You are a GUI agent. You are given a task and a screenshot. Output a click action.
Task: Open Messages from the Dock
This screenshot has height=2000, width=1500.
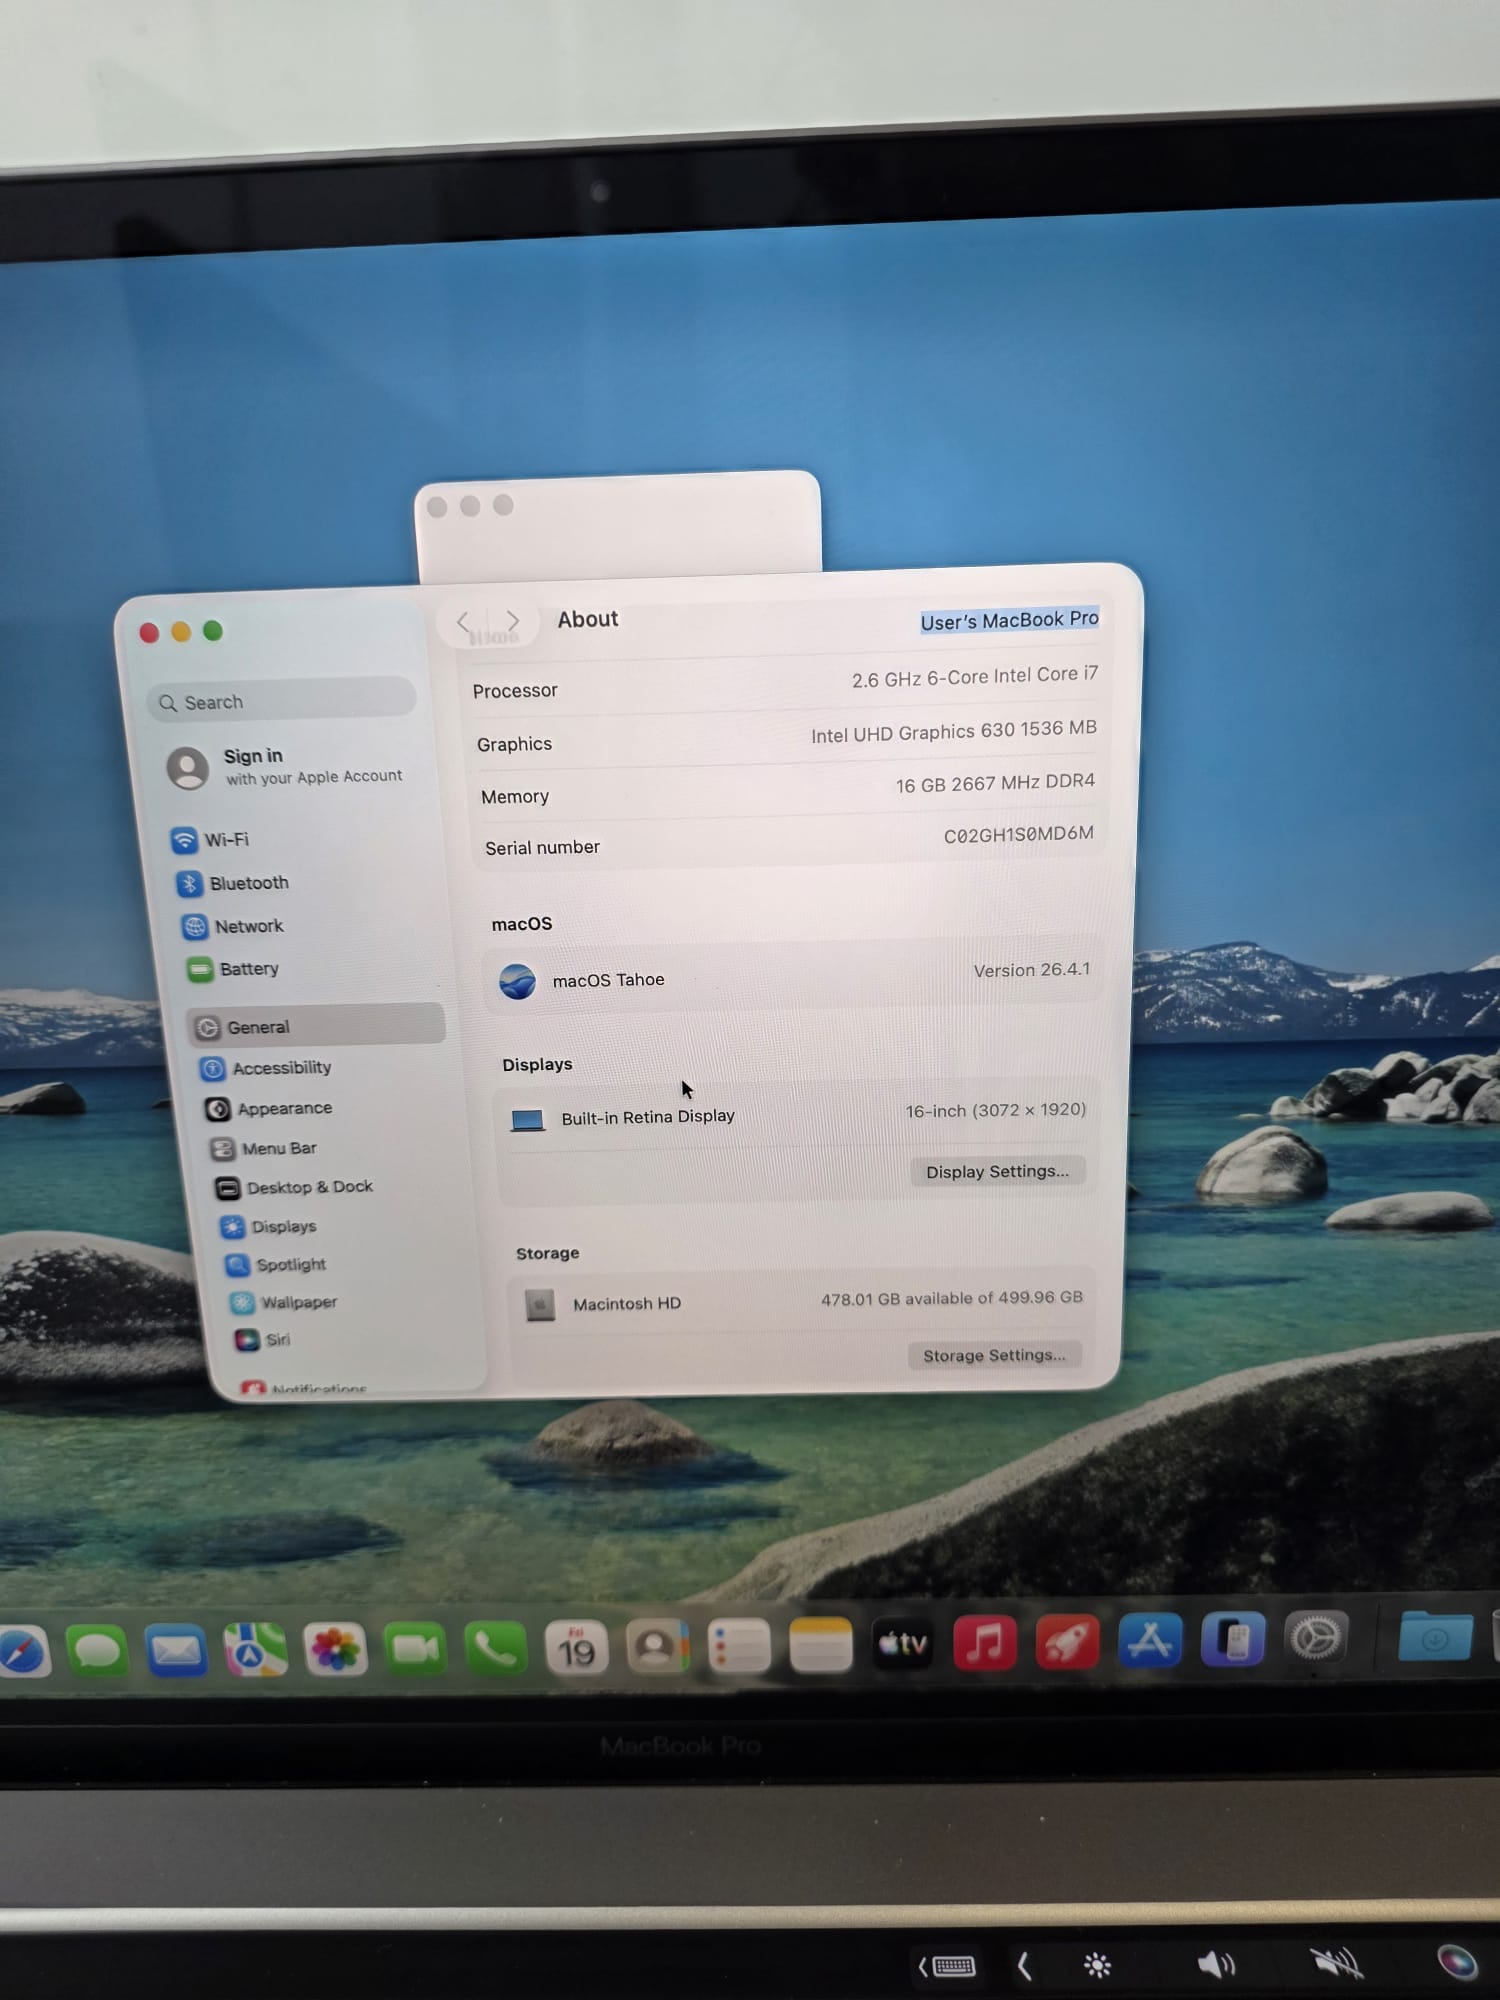coord(97,1650)
